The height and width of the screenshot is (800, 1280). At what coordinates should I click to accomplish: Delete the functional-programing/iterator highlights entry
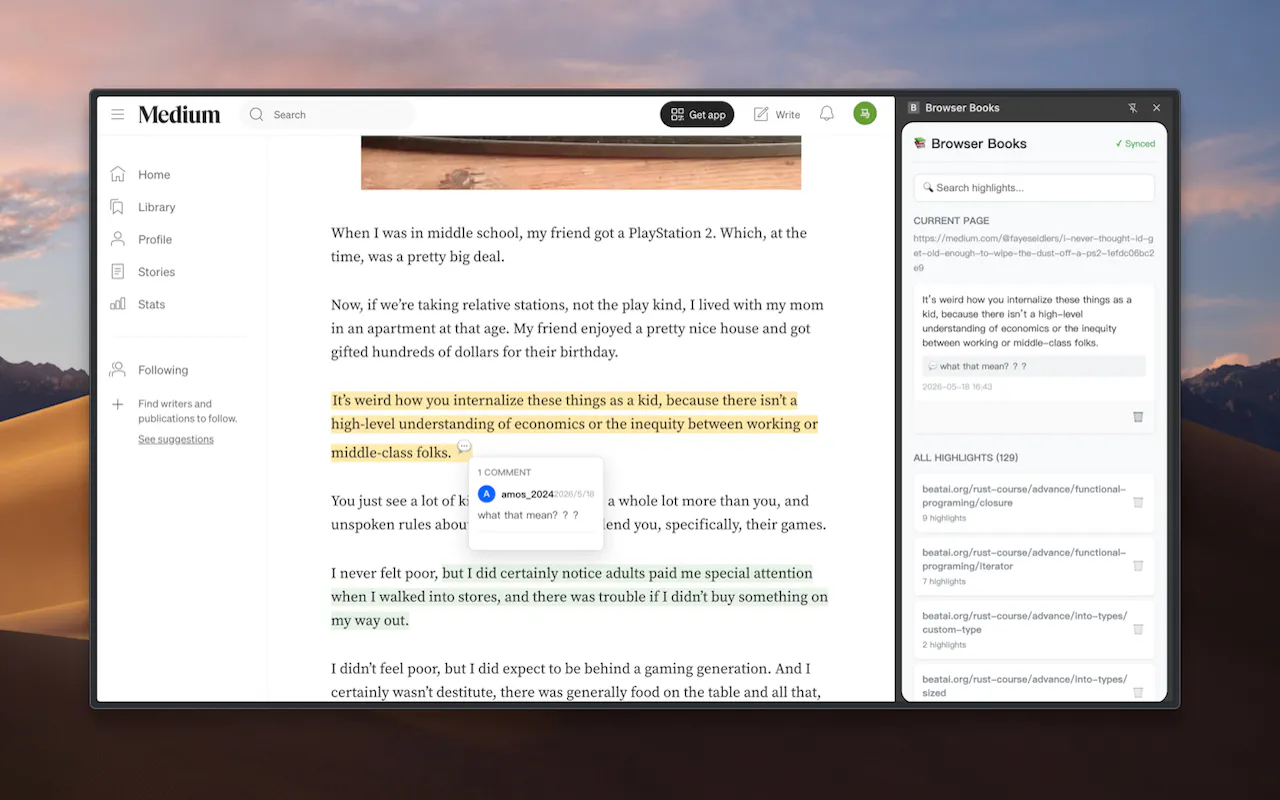[x=1138, y=566]
